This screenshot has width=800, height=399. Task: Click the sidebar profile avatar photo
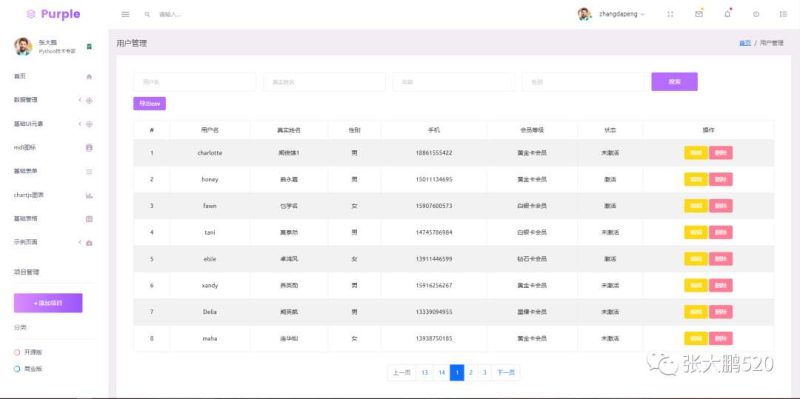pos(23,46)
